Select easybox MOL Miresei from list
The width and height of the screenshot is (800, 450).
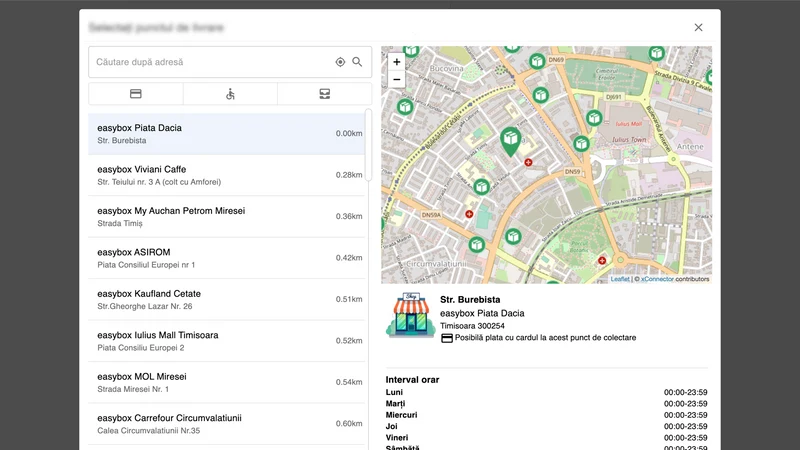(227, 382)
